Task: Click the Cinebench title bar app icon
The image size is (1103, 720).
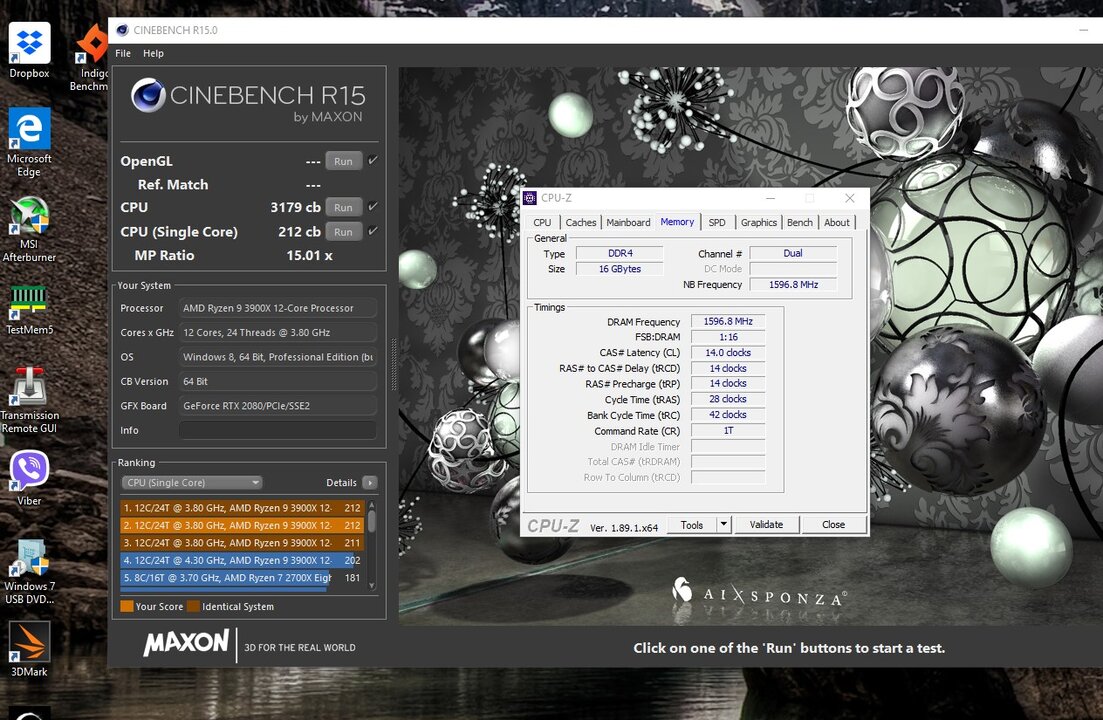Action: [x=122, y=30]
